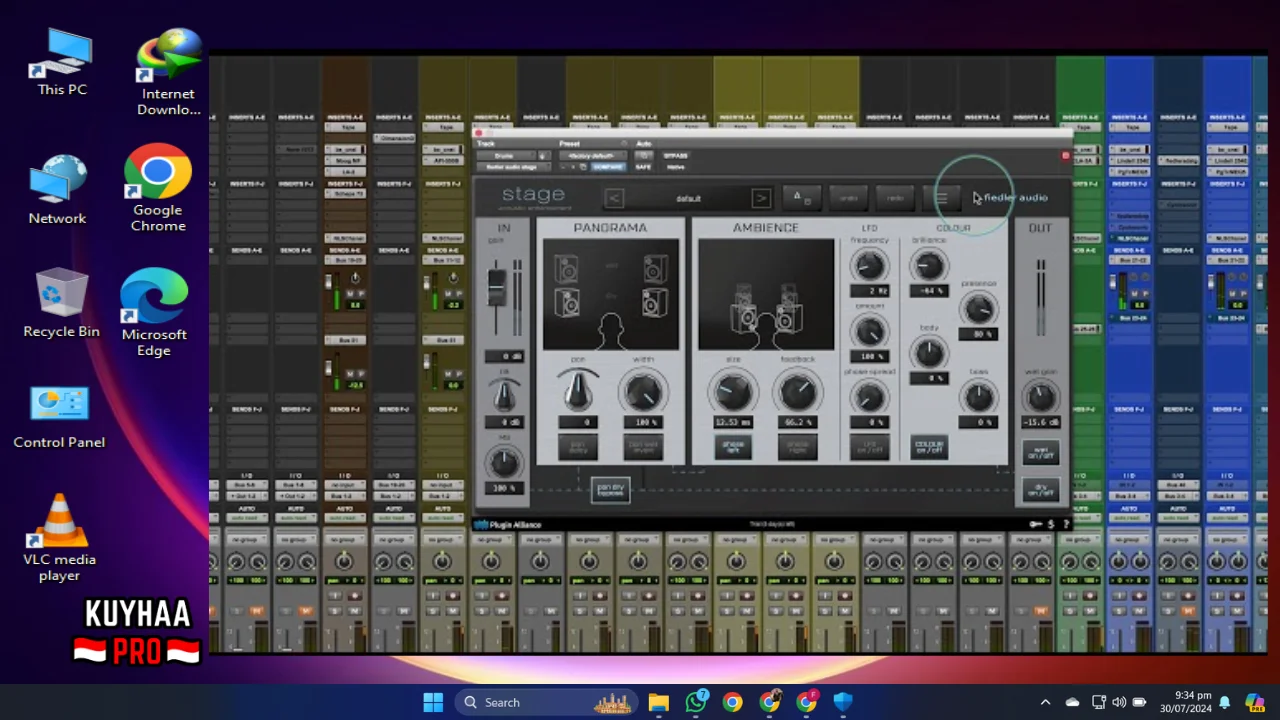Click the size knob in Ambience
1280x720 pixels.
coord(733,392)
